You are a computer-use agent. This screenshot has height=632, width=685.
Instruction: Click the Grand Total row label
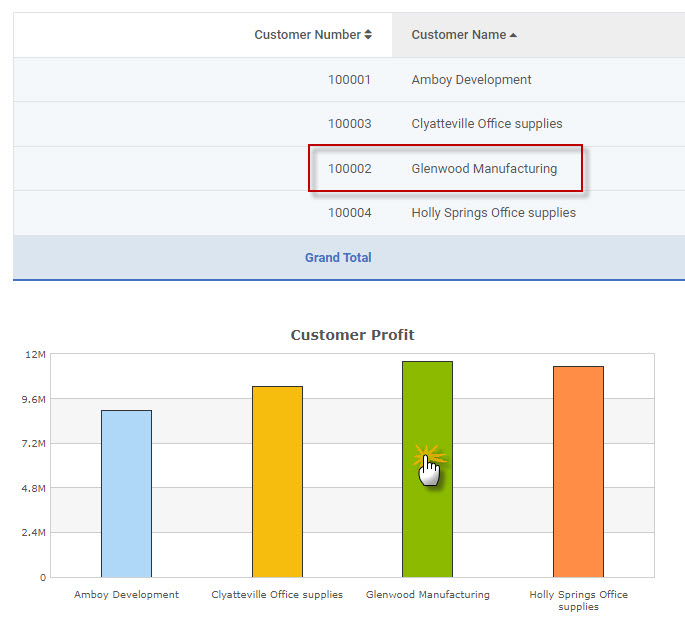(338, 258)
